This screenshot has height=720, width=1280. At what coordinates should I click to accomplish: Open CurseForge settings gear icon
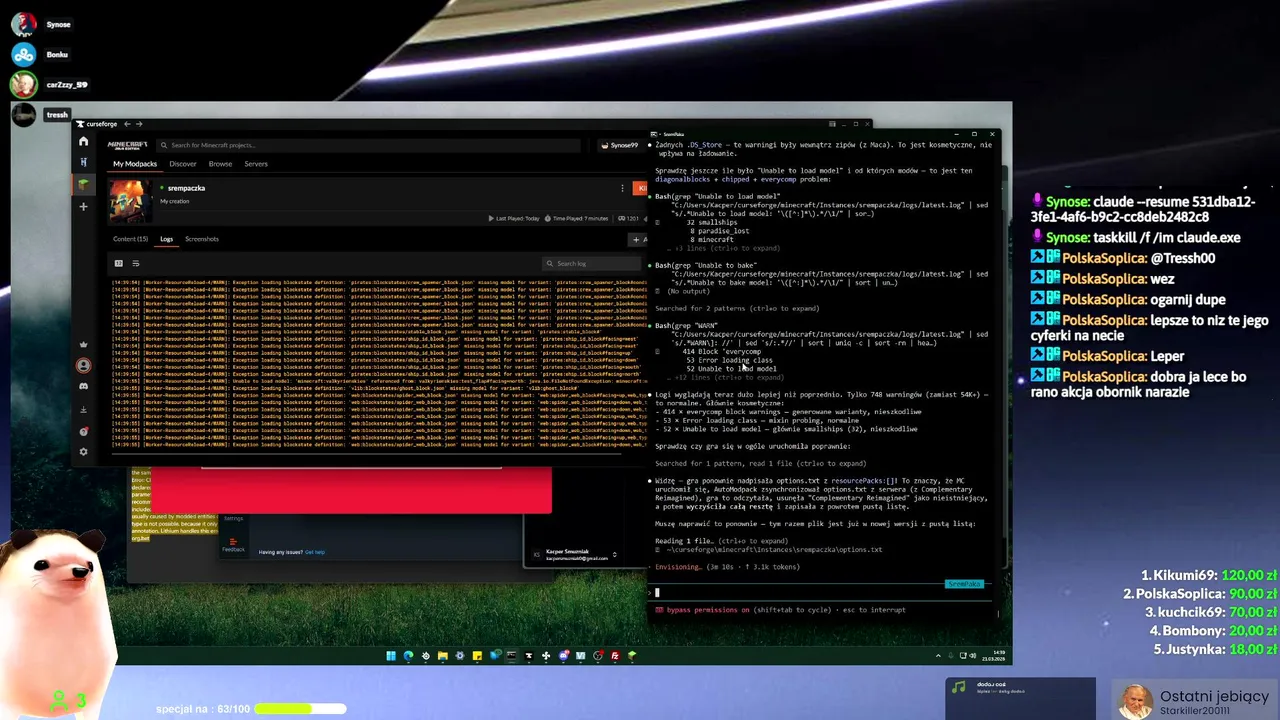pos(84,452)
